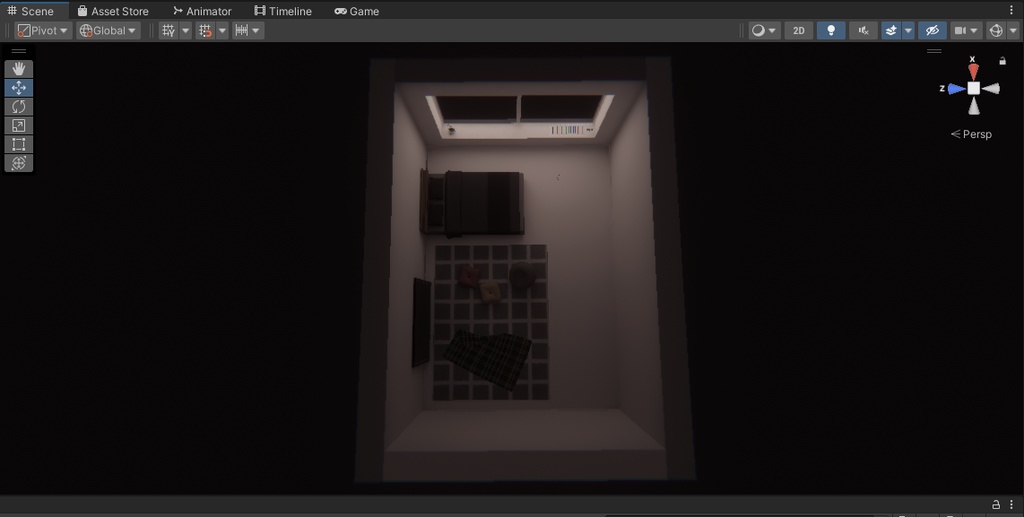Toggle gizmos visibility icon

pos(995,31)
